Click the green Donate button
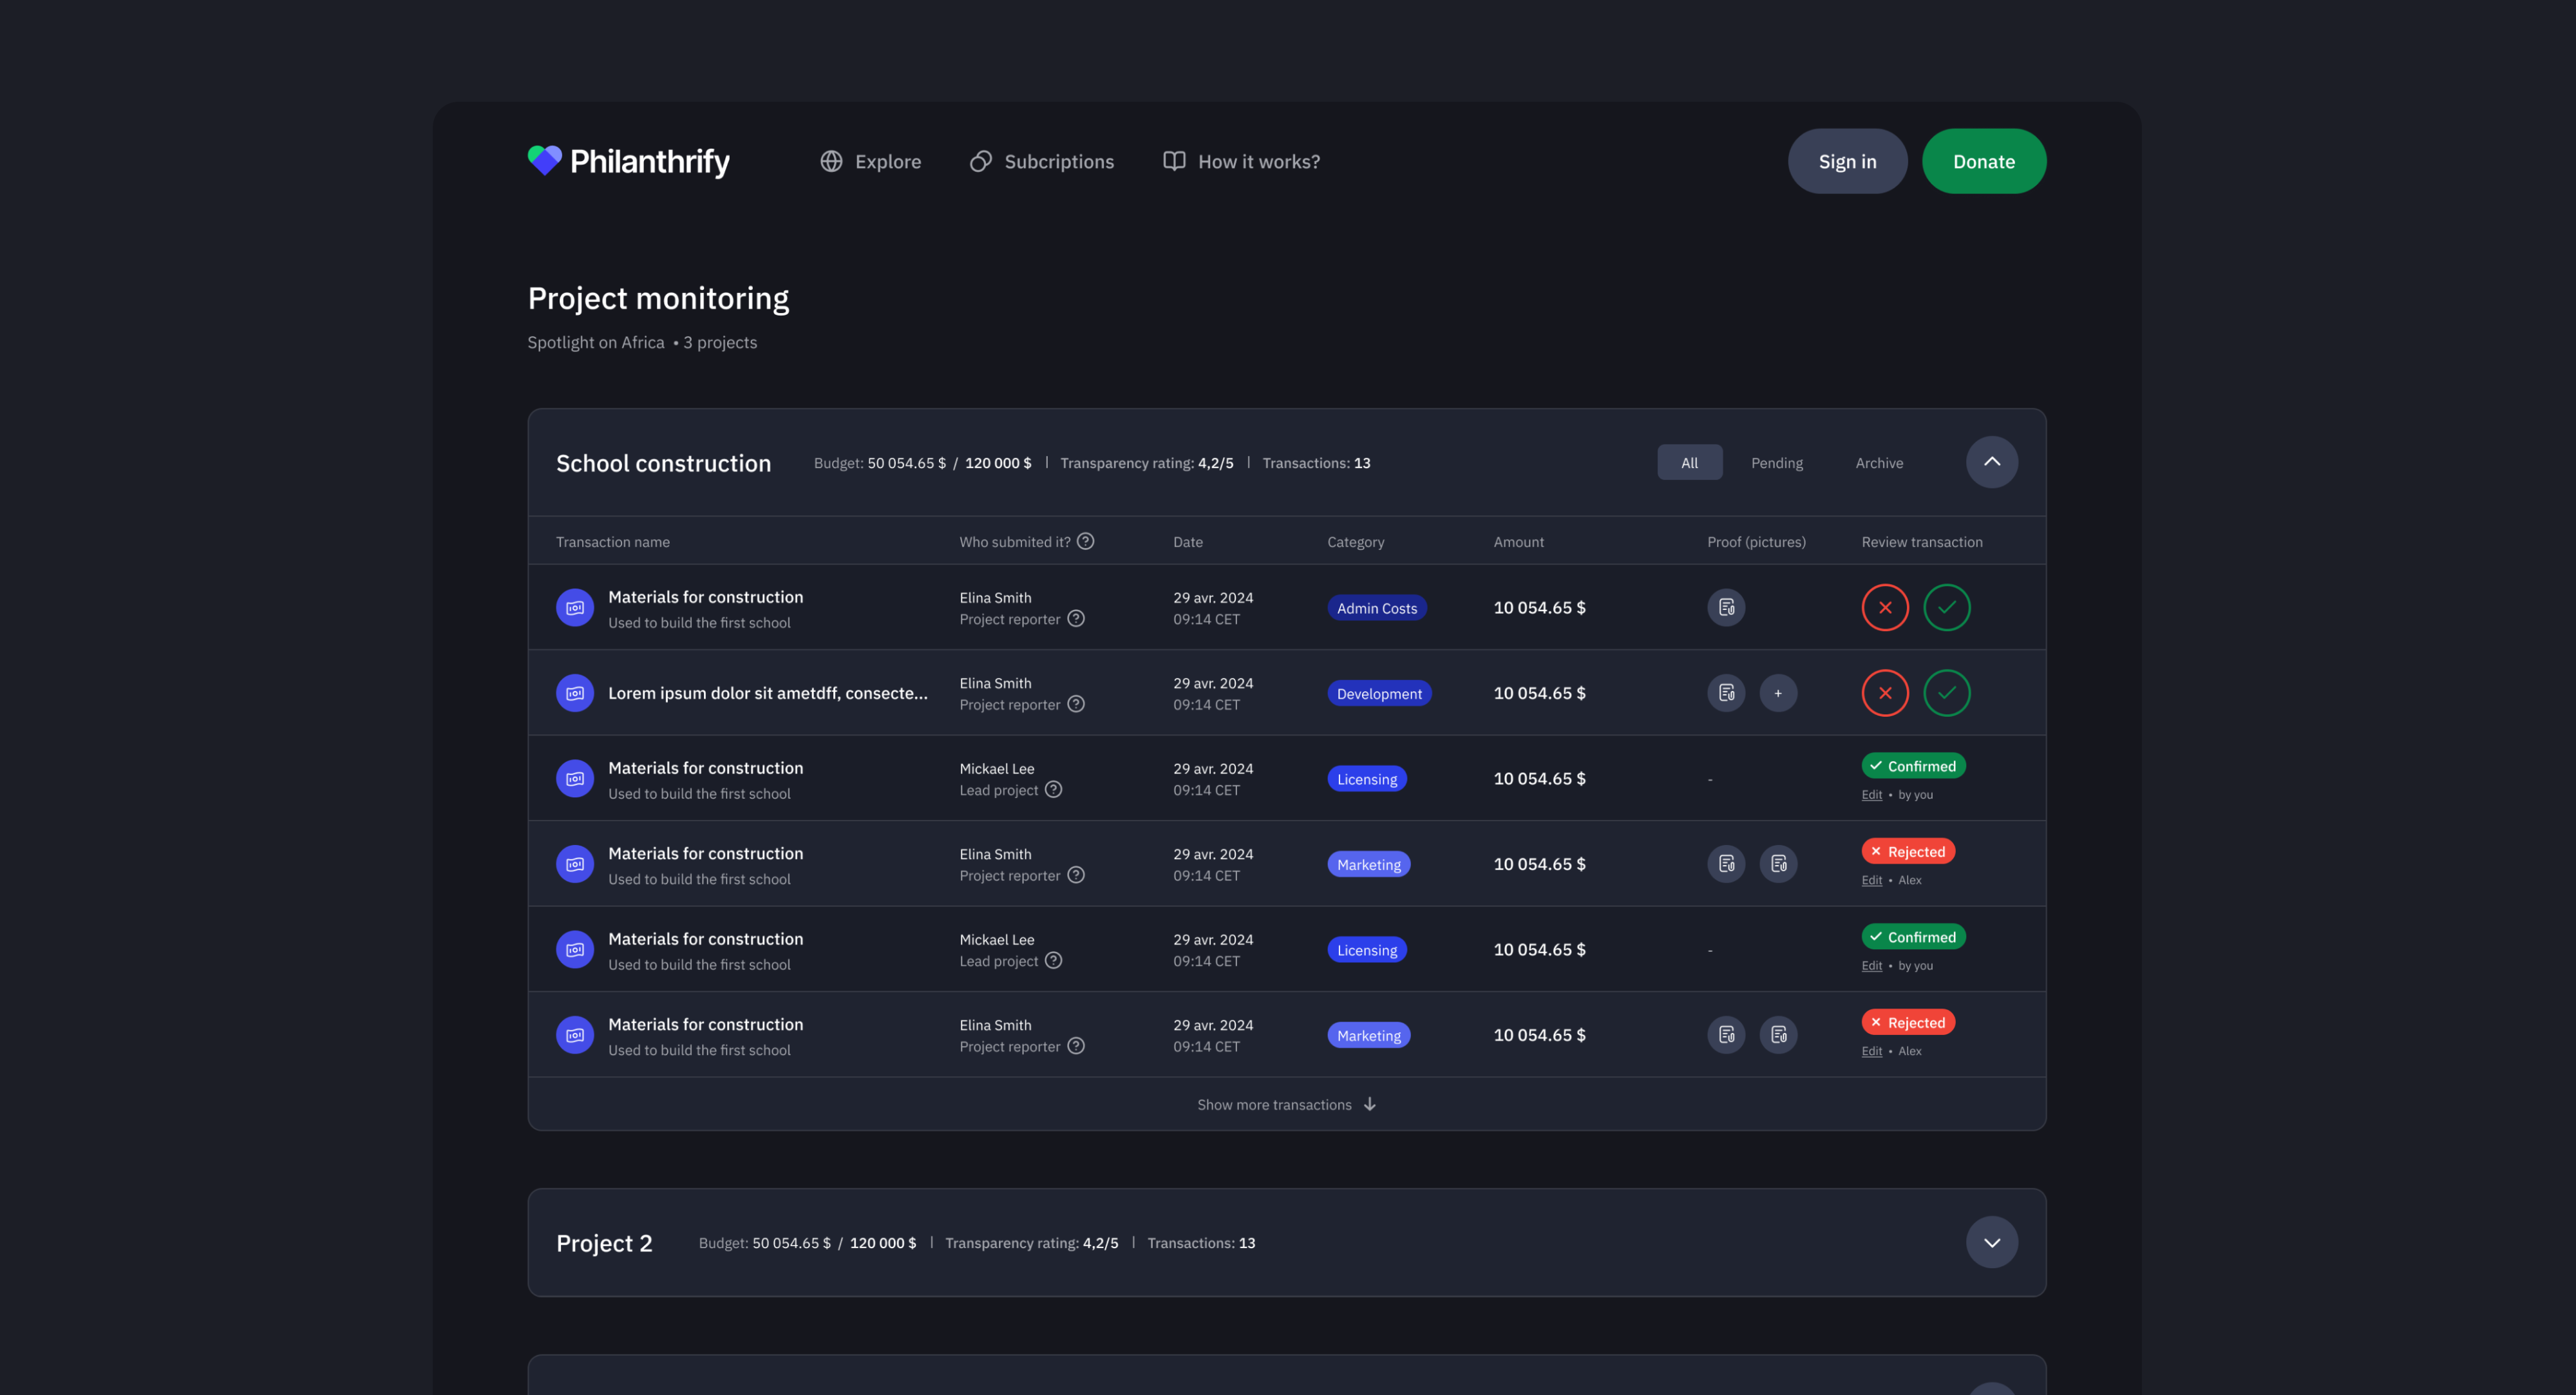The width and height of the screenshot is (2576, 1395). [x=1983, y=161]
